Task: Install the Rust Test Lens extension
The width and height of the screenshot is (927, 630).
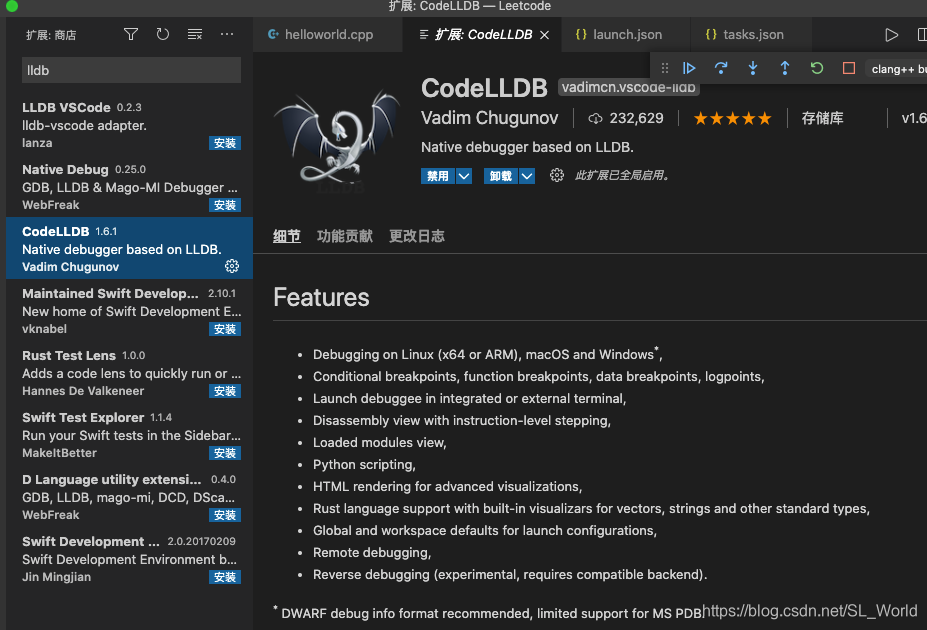Action: point(225,391)
